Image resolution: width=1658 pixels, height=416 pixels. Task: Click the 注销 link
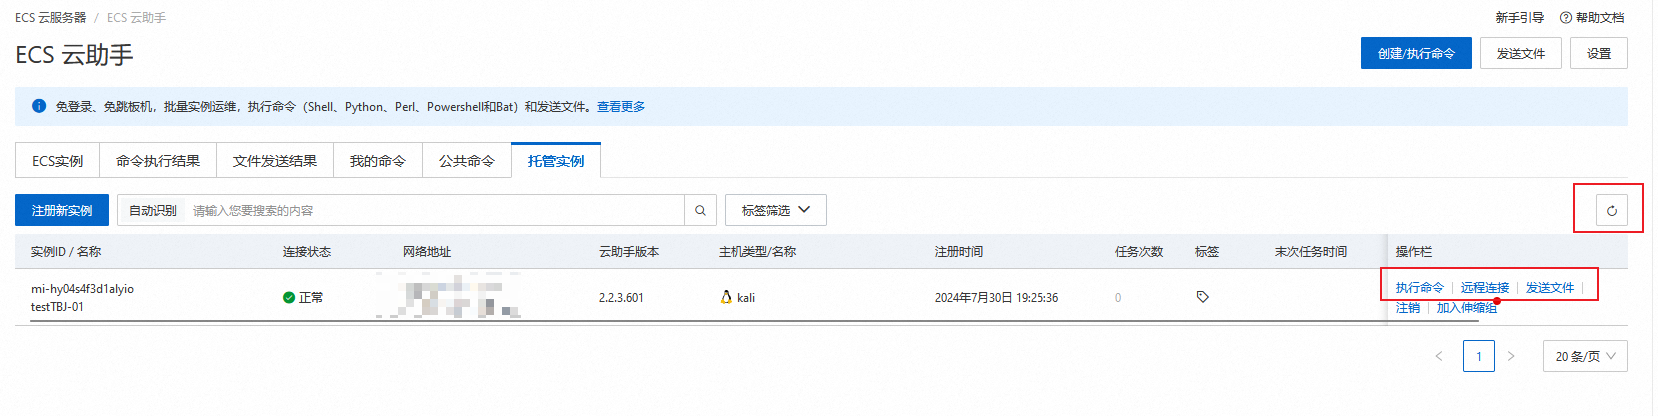(1408, 307)
